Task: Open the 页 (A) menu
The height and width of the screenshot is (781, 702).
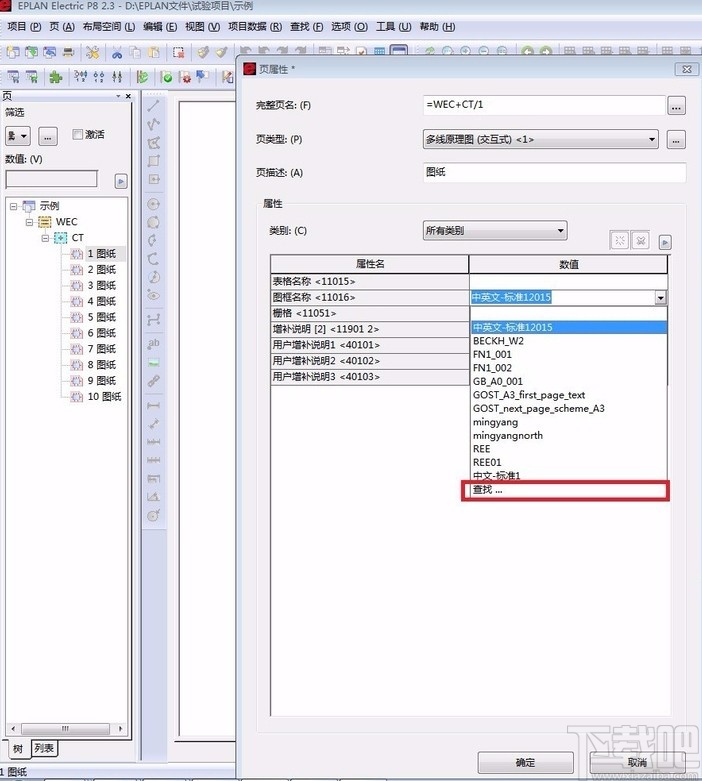Action: pos(62,26)
